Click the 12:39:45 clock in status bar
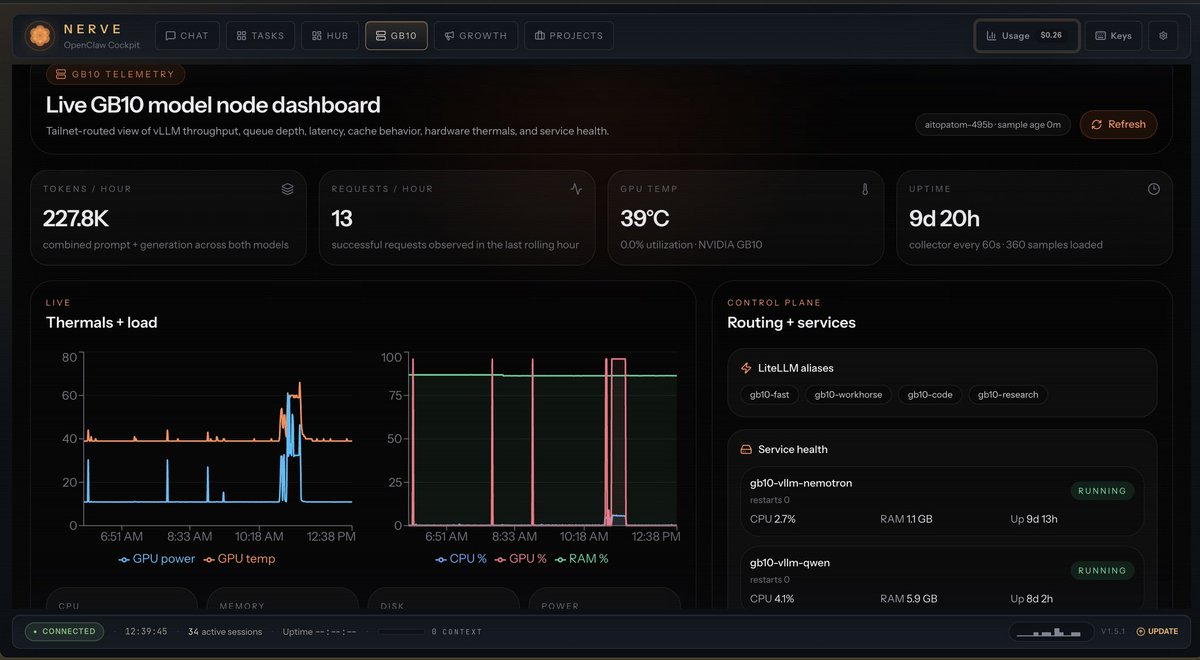 coord(147,631)
